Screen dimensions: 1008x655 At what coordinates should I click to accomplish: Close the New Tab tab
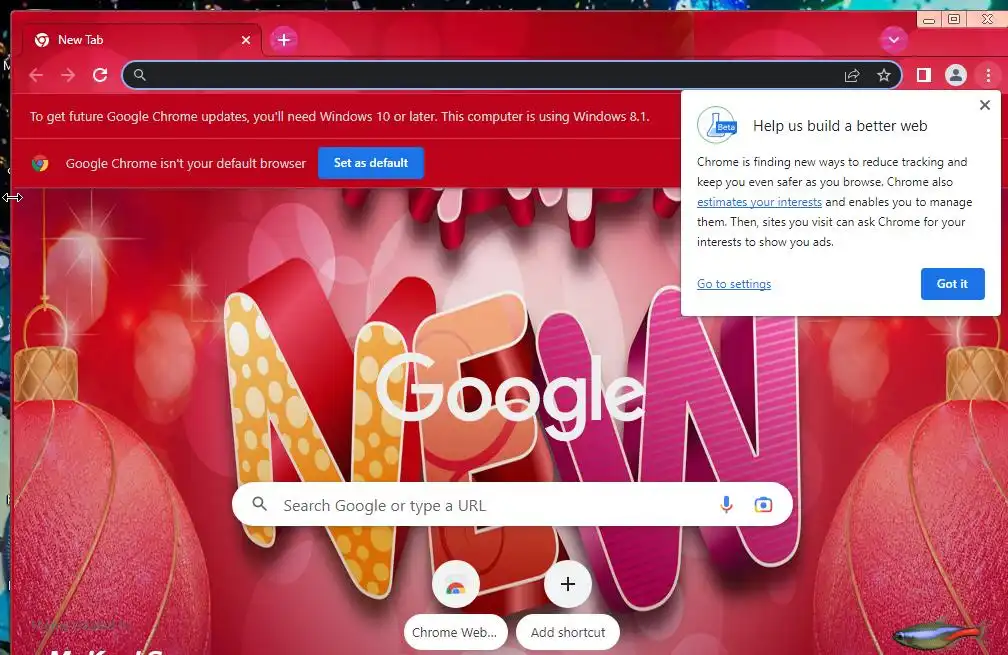pos(246,40)
